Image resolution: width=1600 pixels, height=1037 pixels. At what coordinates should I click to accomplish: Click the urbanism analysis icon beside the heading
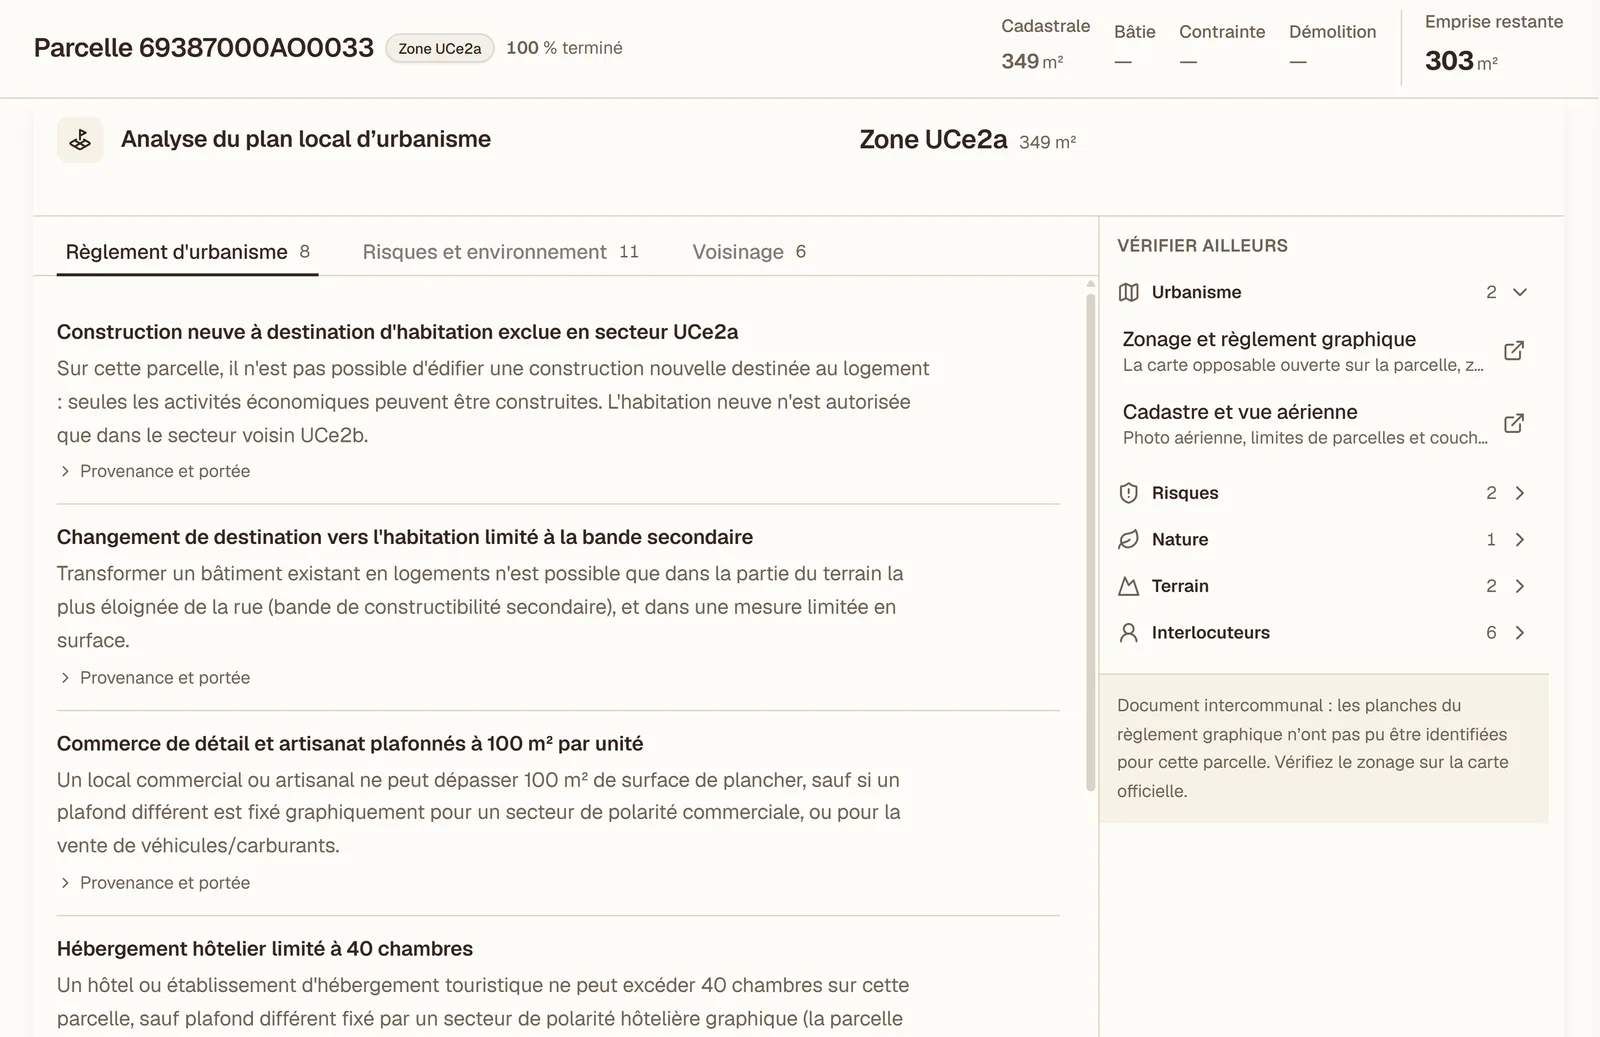coord(80,140)
